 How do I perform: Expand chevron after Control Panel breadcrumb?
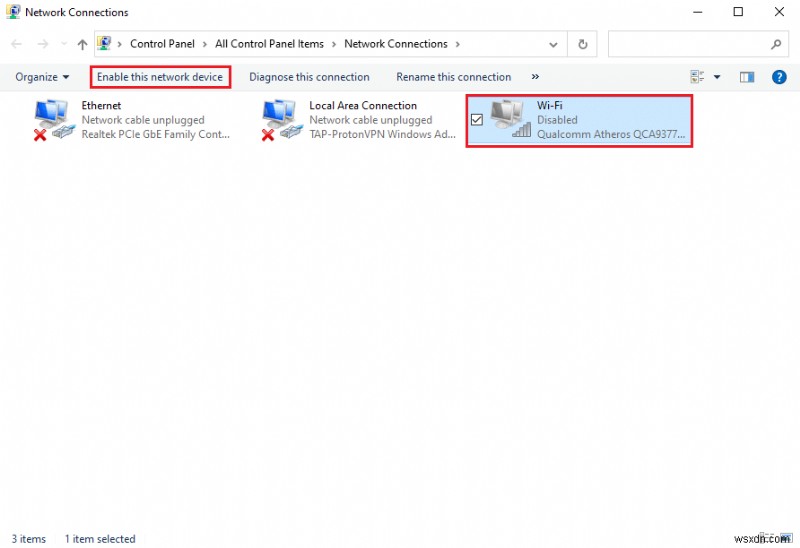[x=205, y=44]
